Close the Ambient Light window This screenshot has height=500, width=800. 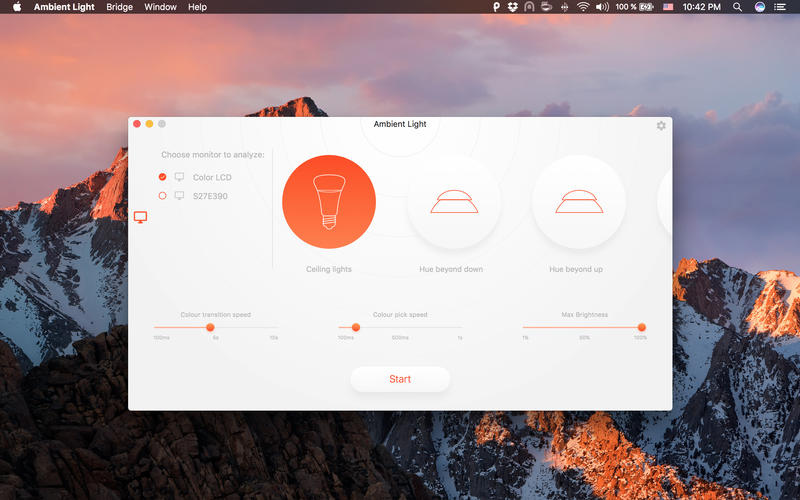[x=137, y=123]
